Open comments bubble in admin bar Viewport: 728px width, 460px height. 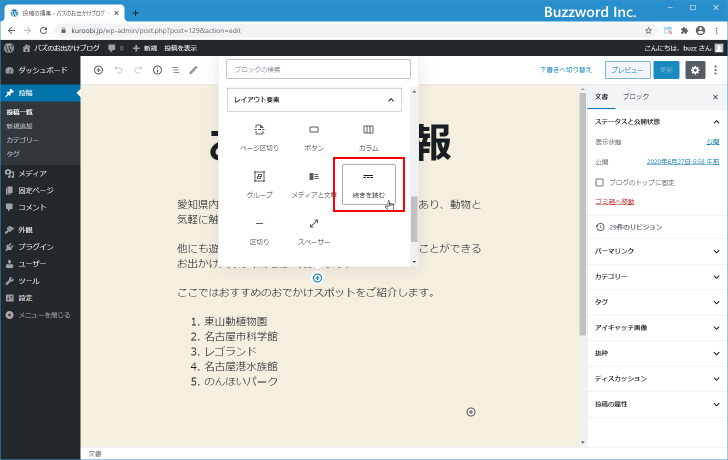(116, 48)
